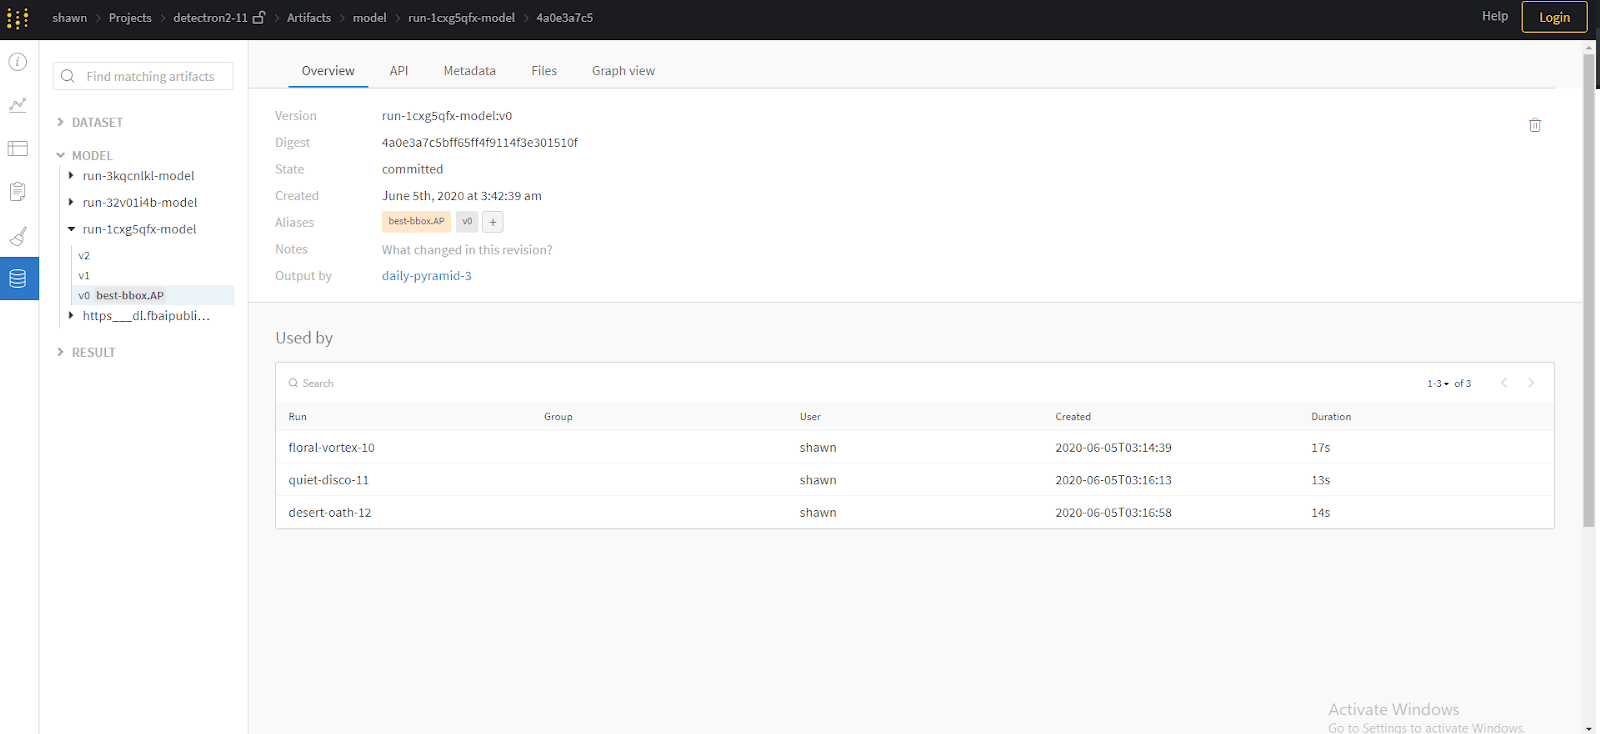The width and height of the screenshot is (1600, 734).
Task: Open the 1-3 rows per page dropdown
Action: (x=1438, y=384)
